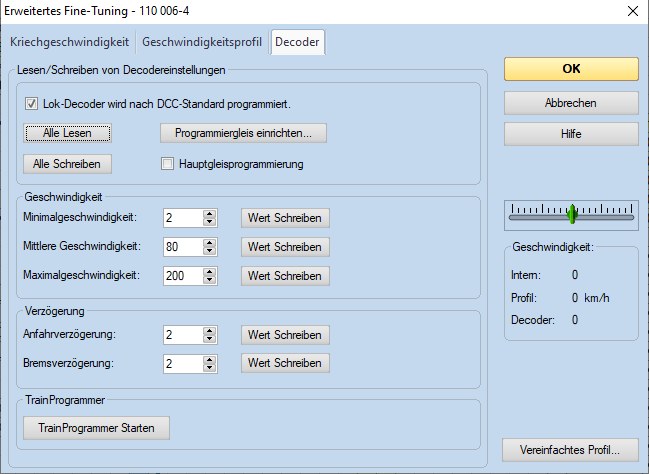
Task: Click the green speed slider handle
Action: pos(572,213)
